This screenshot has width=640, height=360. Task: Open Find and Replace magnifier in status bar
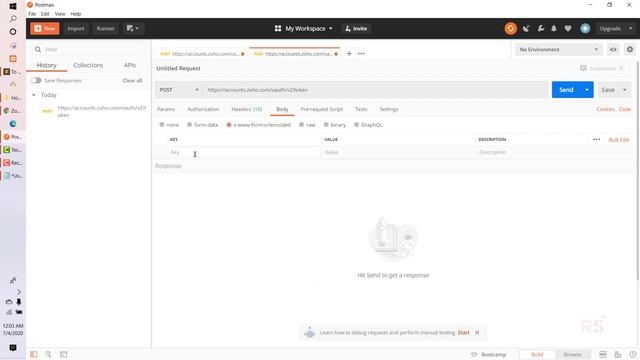pos(48,354)
